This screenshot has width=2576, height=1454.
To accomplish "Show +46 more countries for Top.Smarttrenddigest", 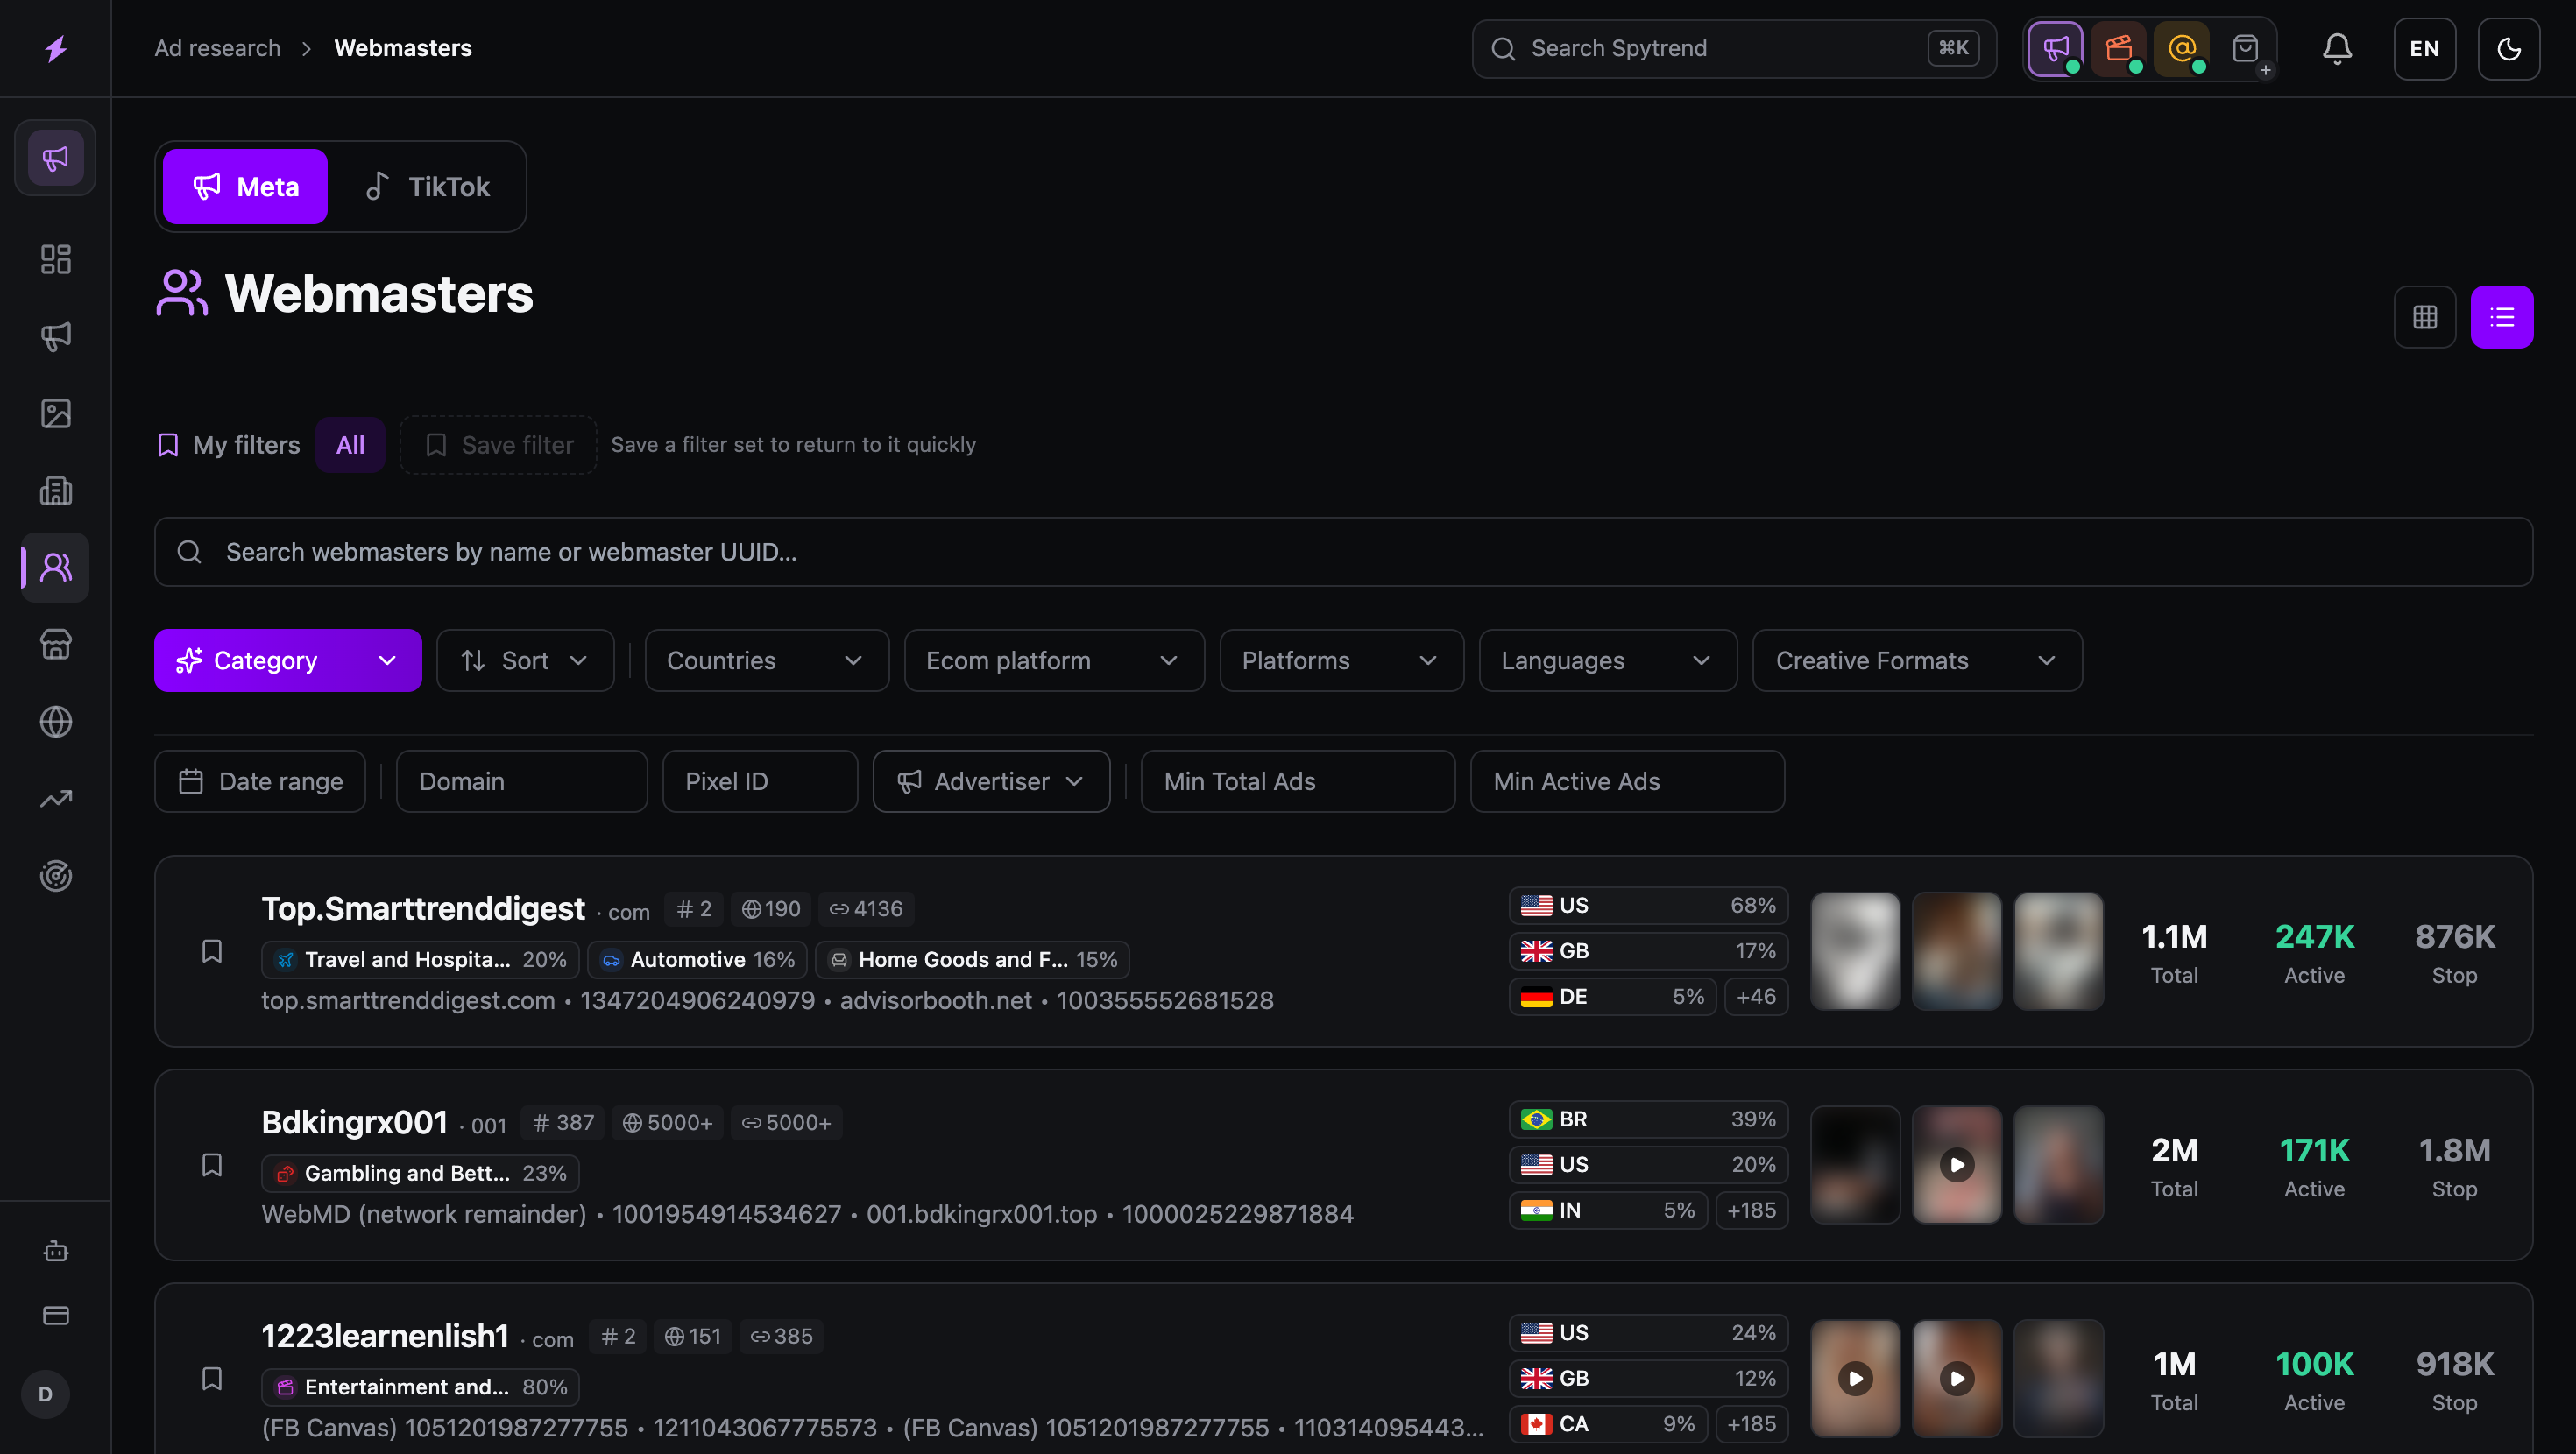I will coord(1756,996).
